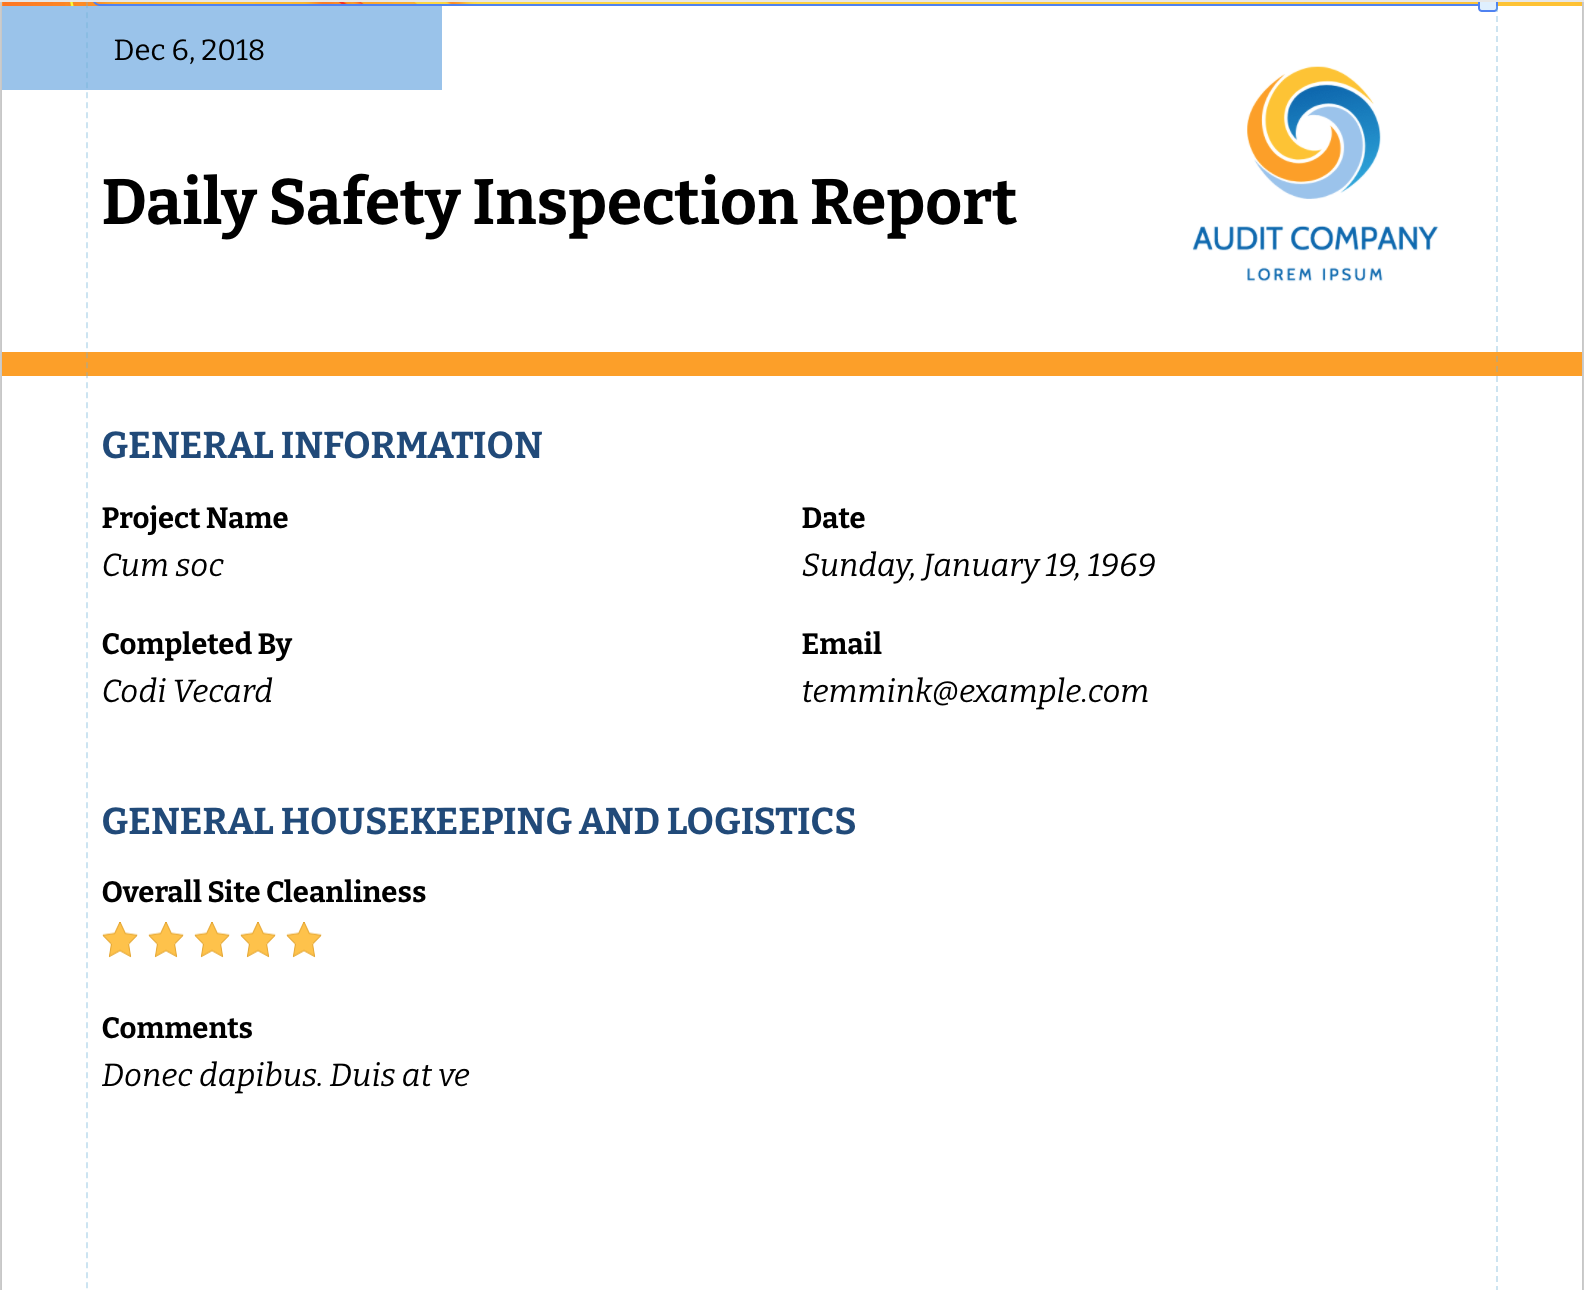Viewport: 1584px width, 1290px height.
Task: Click the Completed By label
Action: [197, 644]
